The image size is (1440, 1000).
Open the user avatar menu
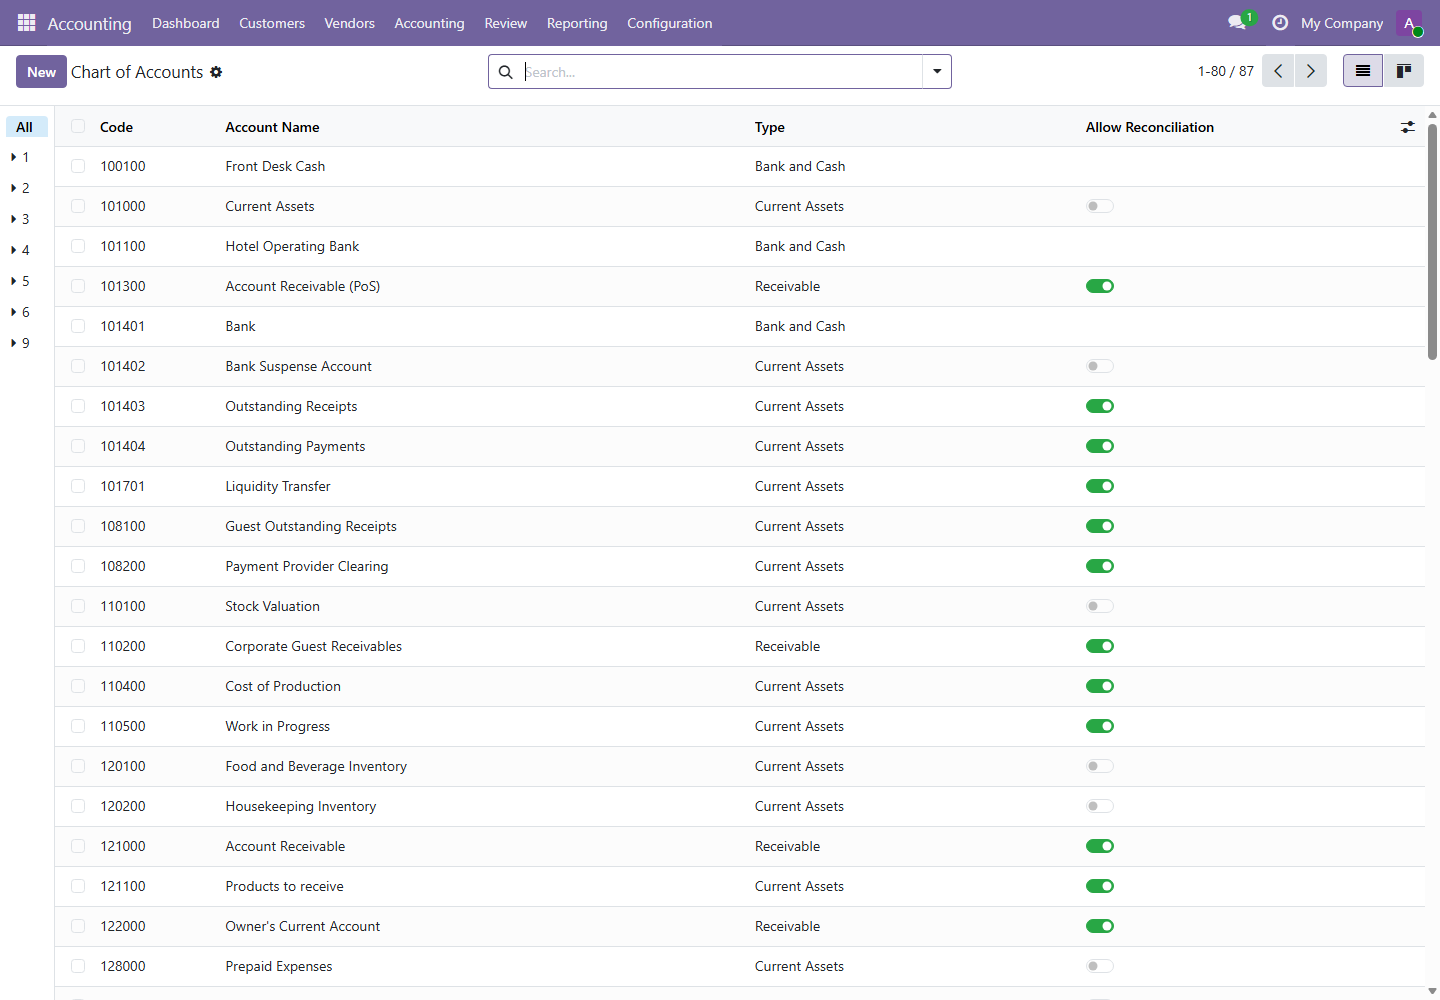[1409, 23]
